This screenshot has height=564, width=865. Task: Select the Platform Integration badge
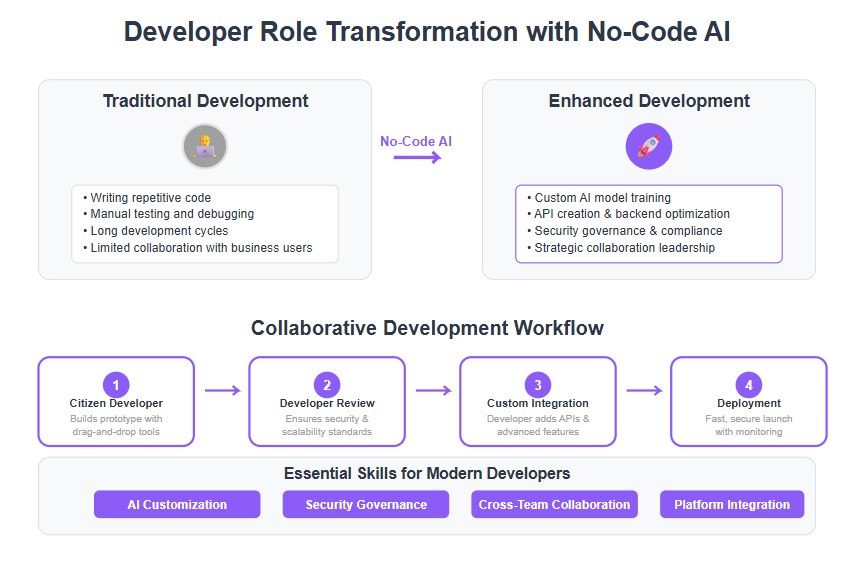732,504
